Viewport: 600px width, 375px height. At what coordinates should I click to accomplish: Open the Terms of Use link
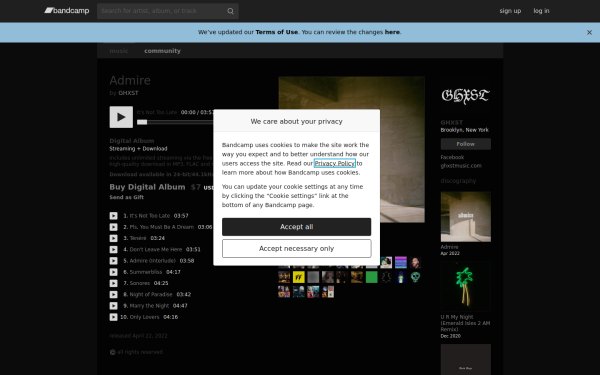(276, 32)
